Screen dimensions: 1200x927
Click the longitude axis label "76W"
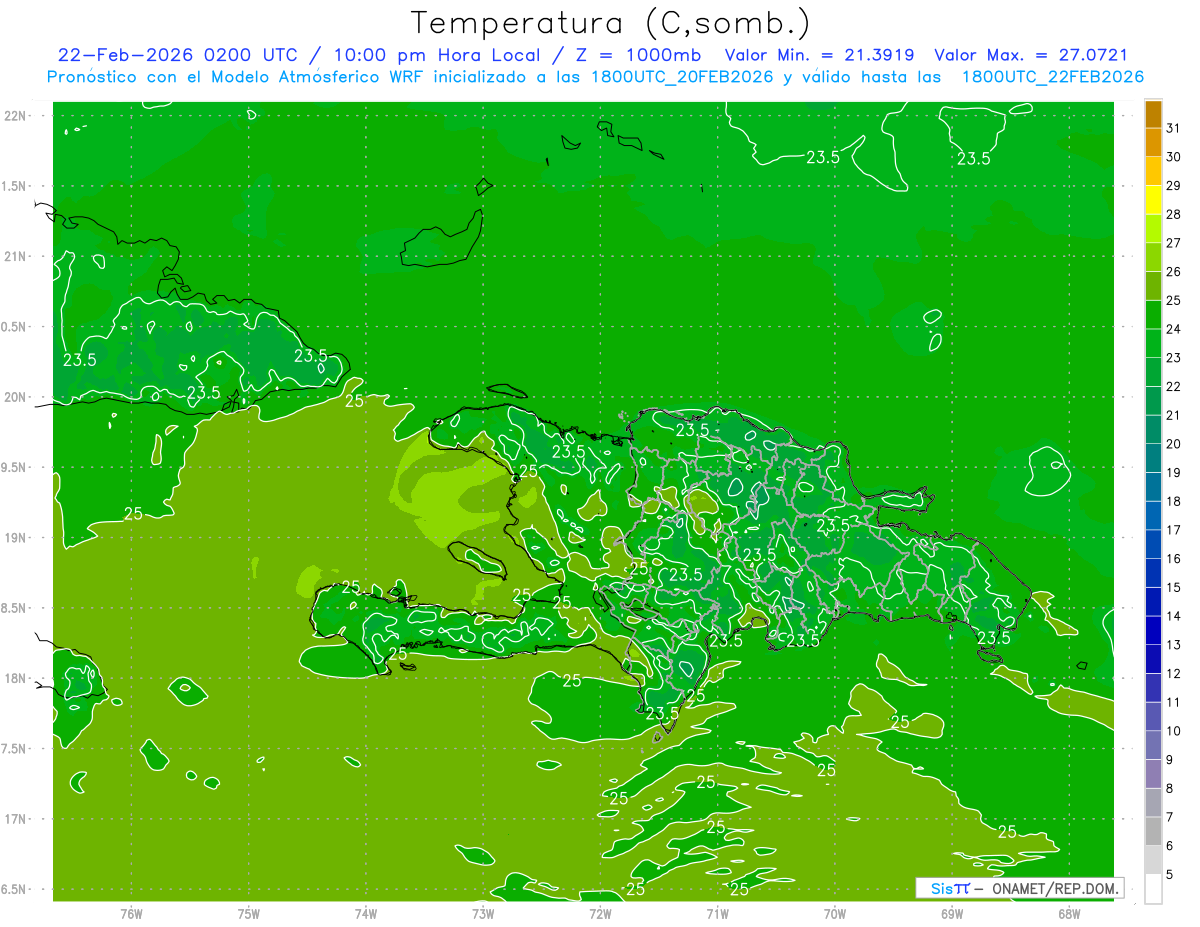131,913
